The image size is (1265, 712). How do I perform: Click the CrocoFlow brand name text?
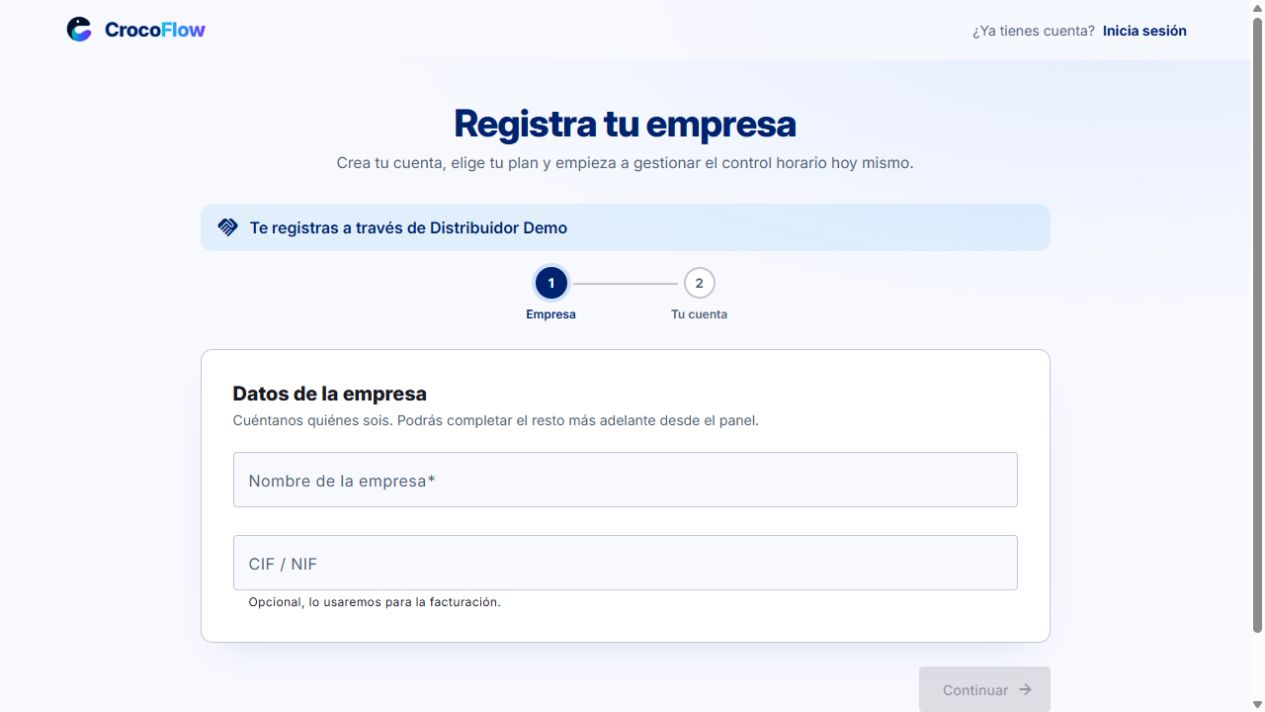pyautogui.click(x=155, y=30)
